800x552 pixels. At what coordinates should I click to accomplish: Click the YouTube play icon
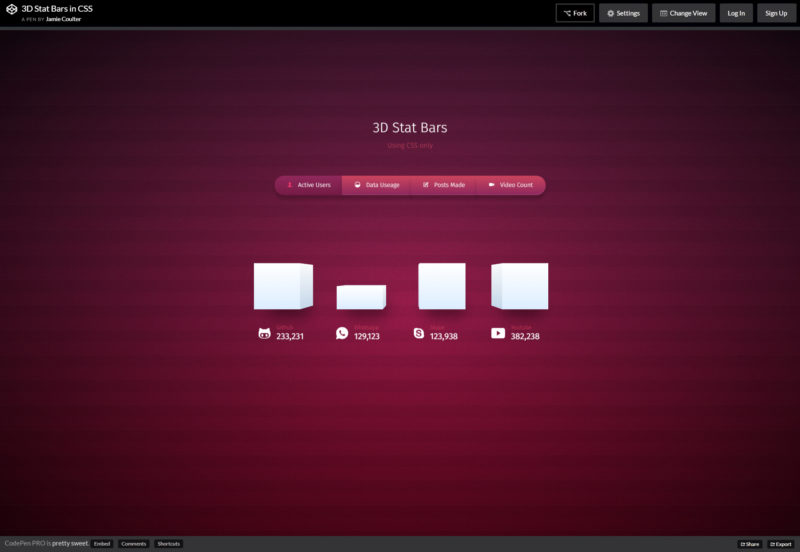[498, 333]
